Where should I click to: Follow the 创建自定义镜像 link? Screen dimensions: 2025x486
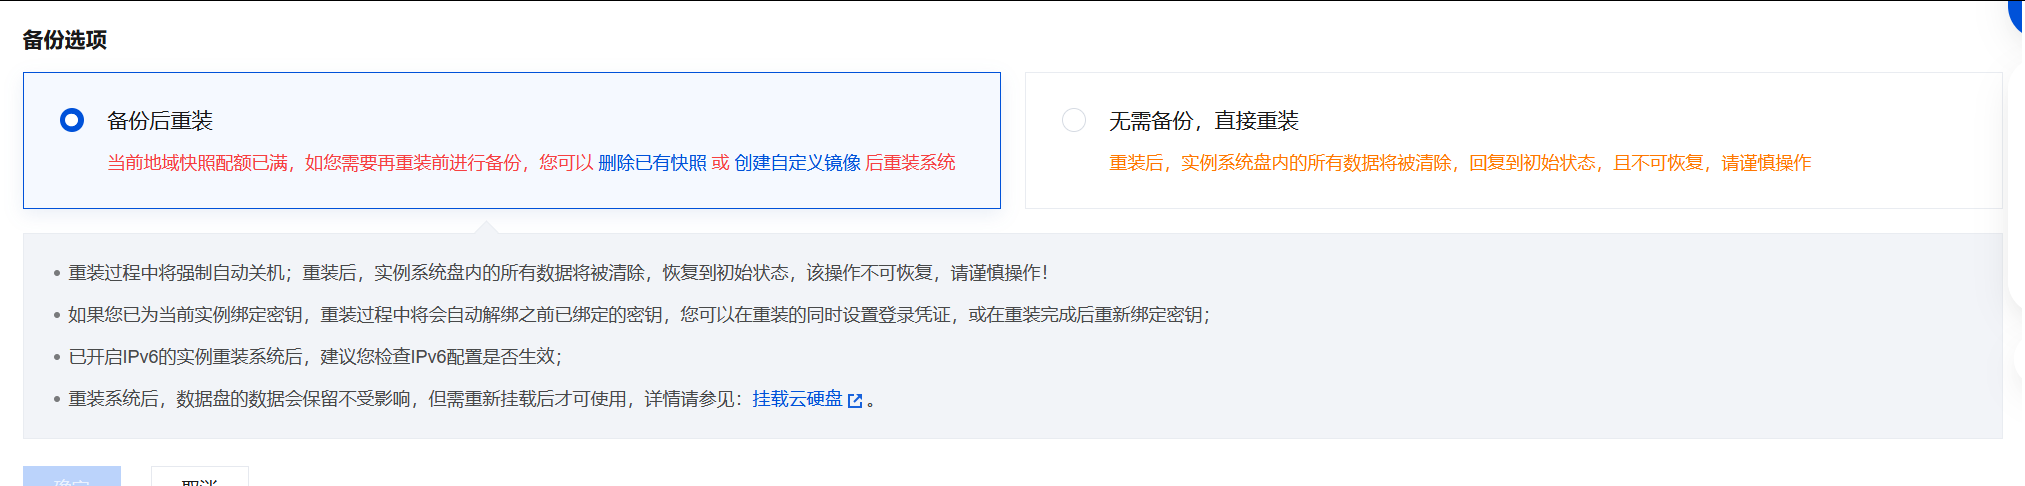point(797,163)
